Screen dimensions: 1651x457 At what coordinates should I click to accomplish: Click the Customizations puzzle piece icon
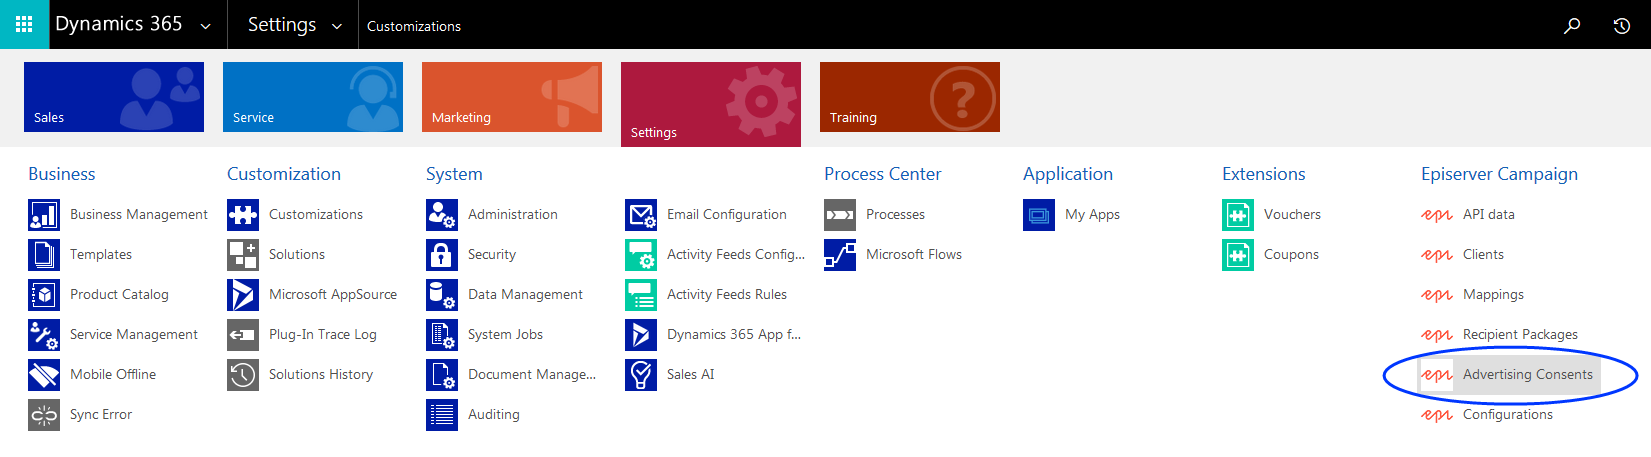point(243,215)
